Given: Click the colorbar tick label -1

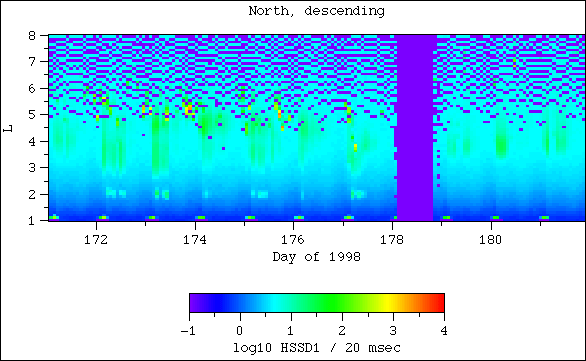Looking at the screenshot, I should point(188,331).
